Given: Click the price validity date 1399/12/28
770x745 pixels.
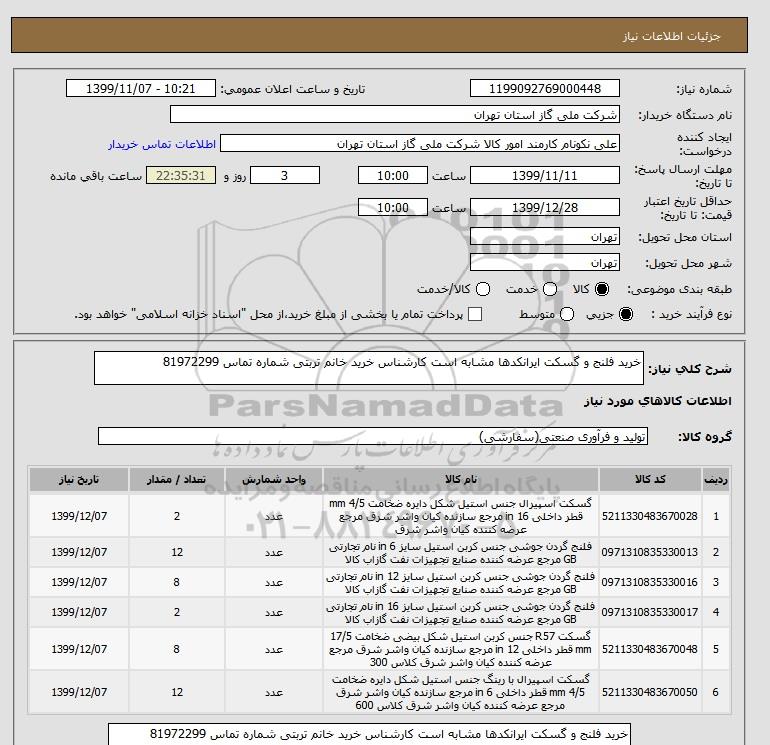Looking at the screenshot, I should (x=545, y=208).
